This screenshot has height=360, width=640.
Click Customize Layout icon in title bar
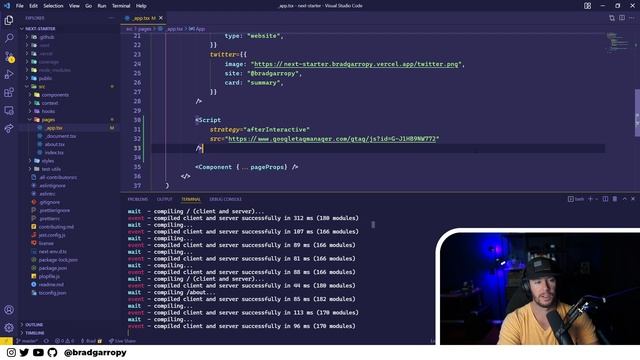click(x=587, y=6)
